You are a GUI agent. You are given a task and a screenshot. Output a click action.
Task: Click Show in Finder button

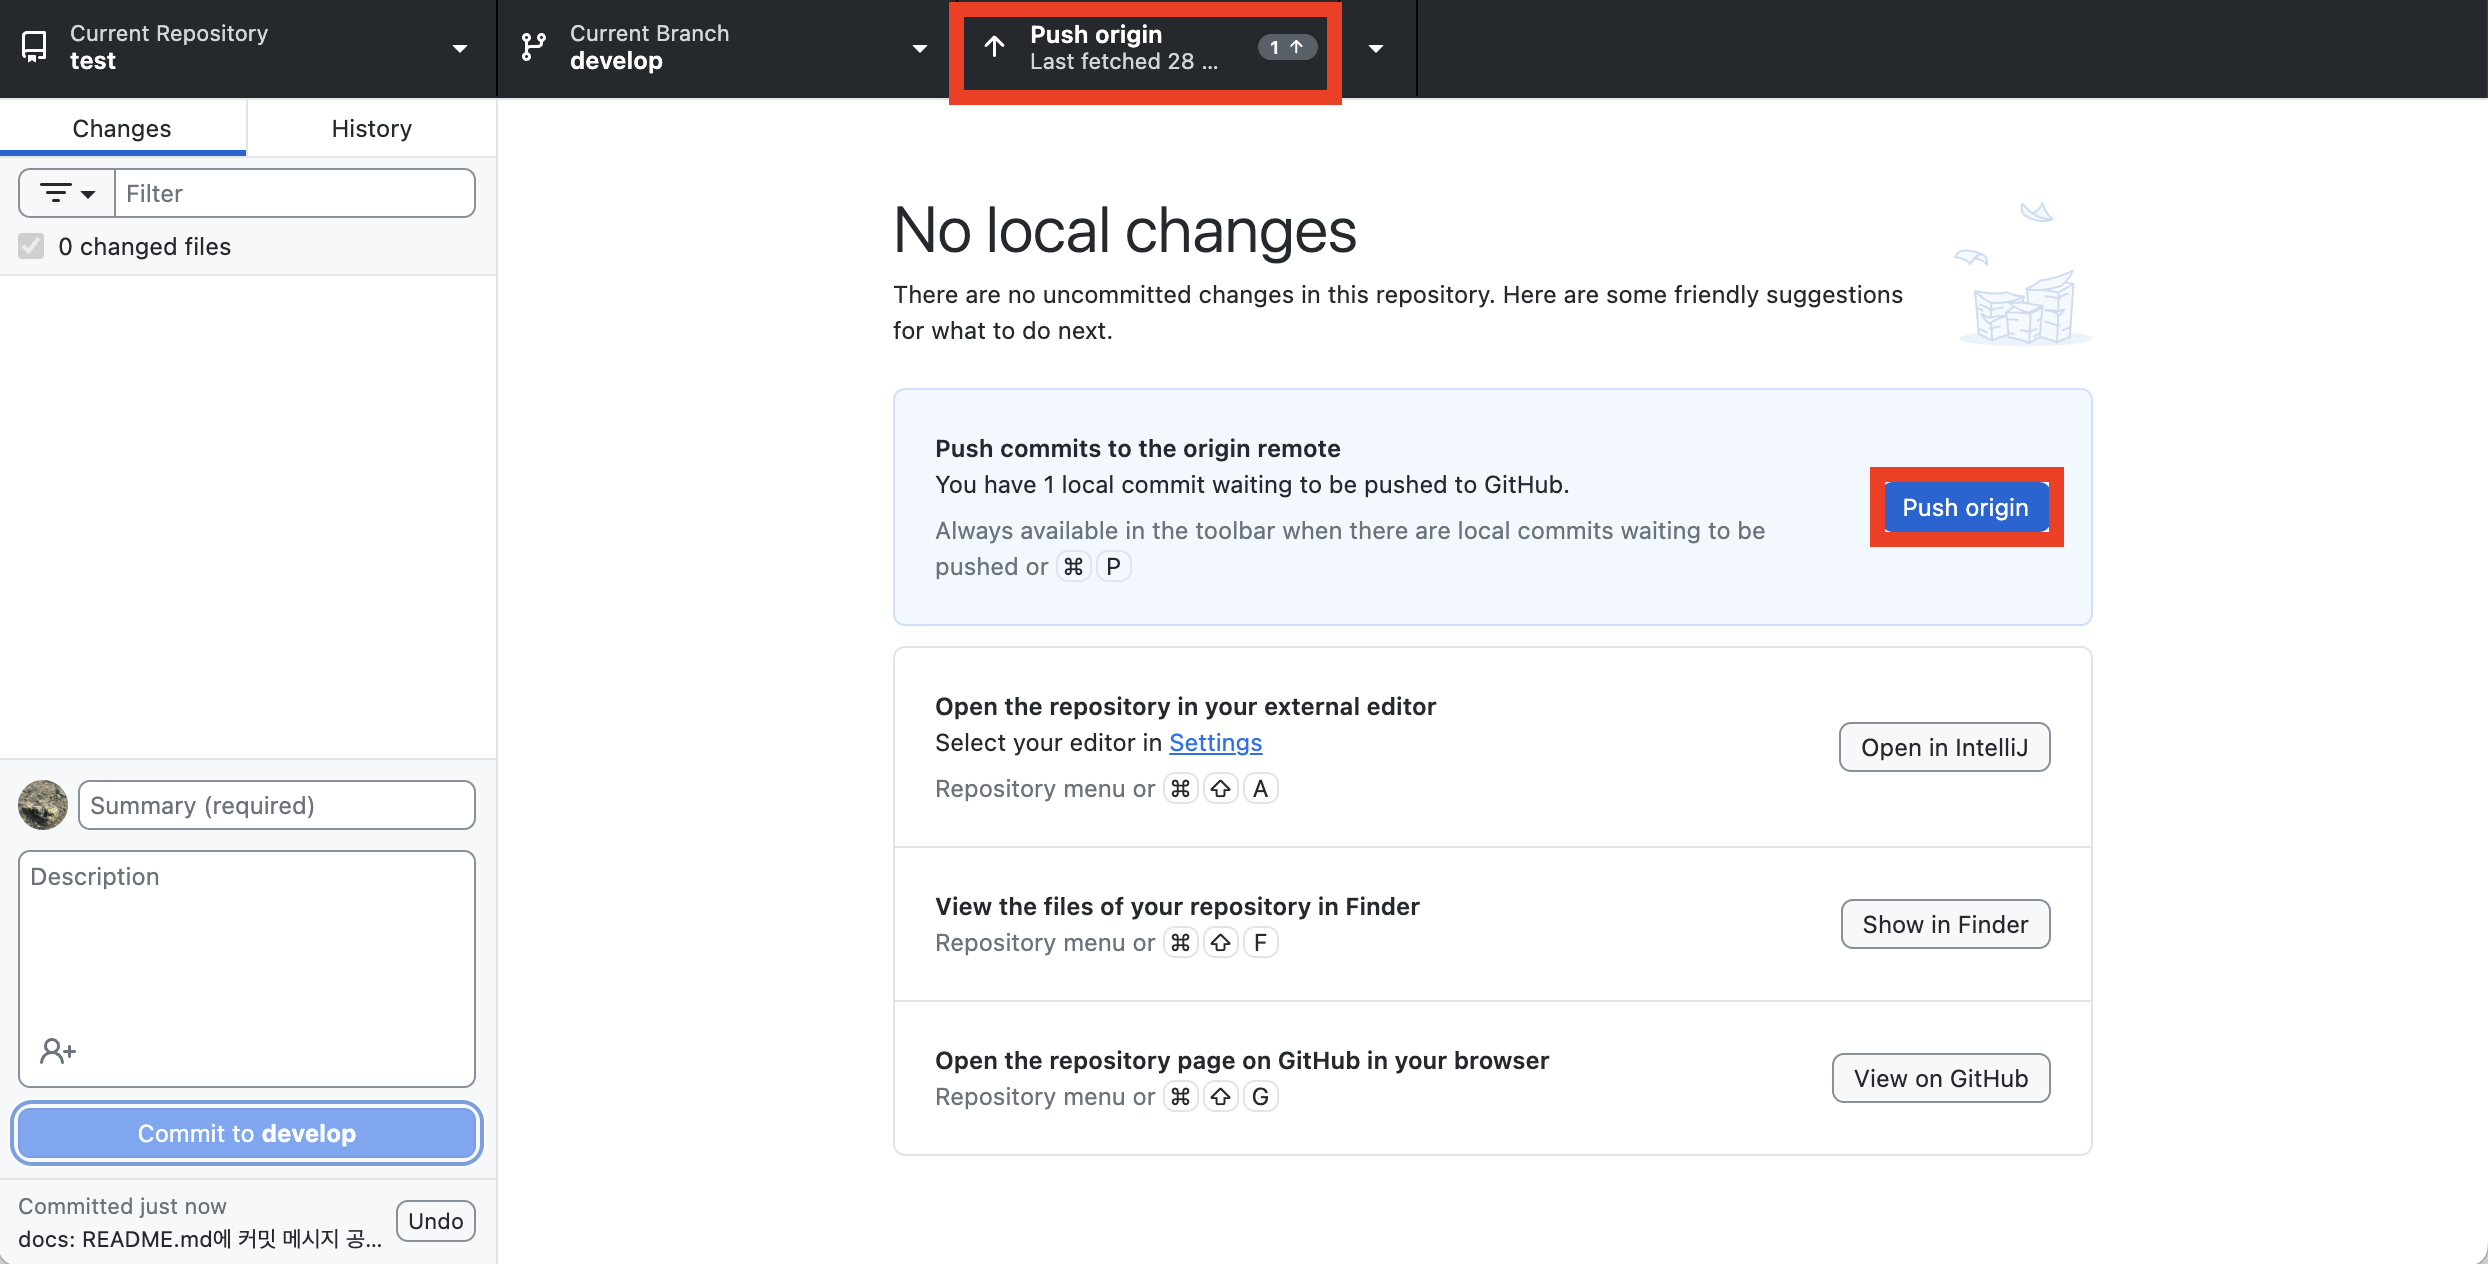coord(1945,924)
